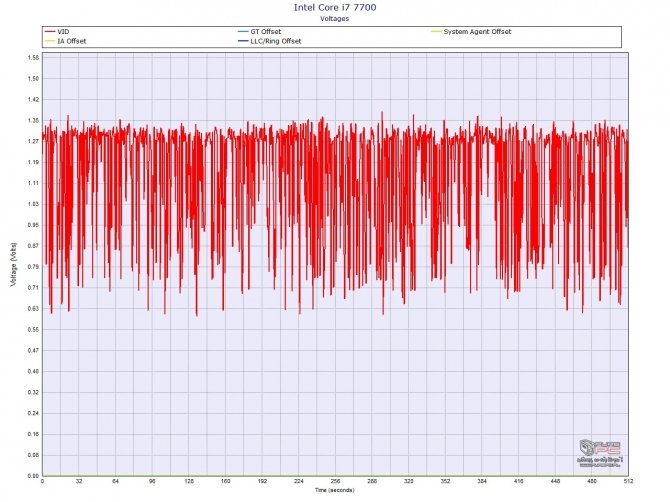Click the 0.63 value on voltage axis
This screenshot has width=670, height=502.
33,308
